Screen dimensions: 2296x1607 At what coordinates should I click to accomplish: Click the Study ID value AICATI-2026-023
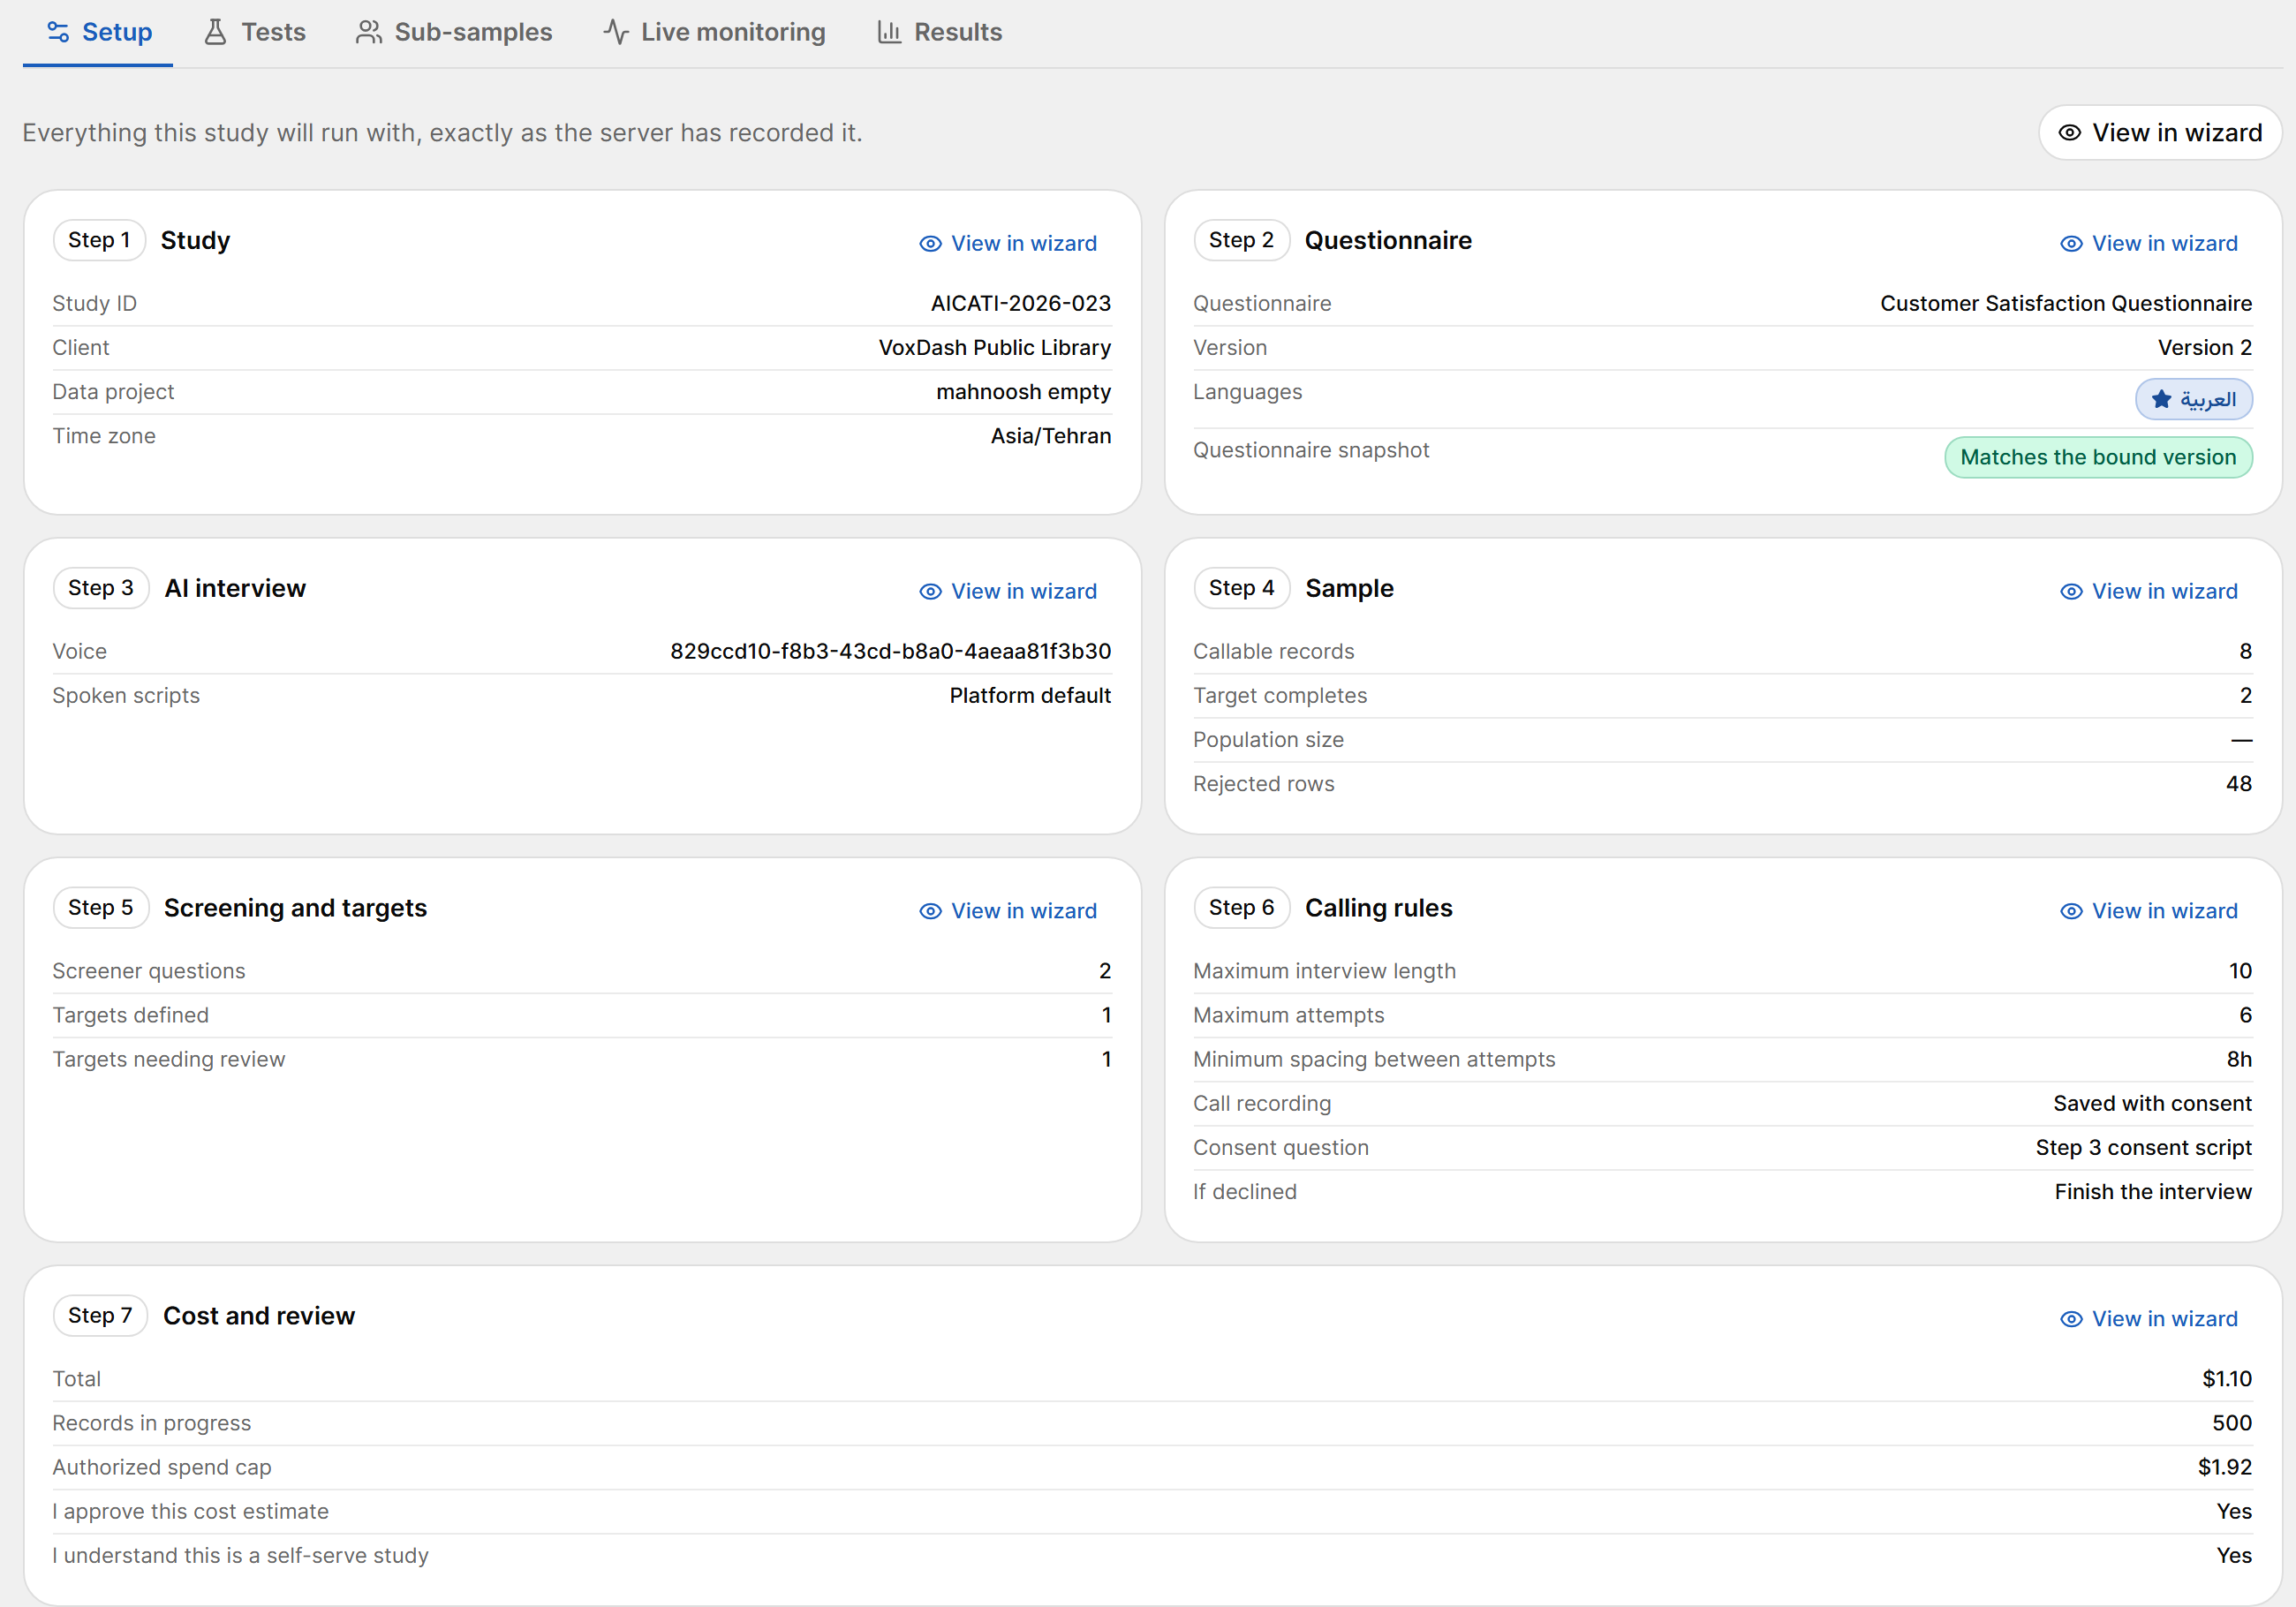click(1021, 303)
